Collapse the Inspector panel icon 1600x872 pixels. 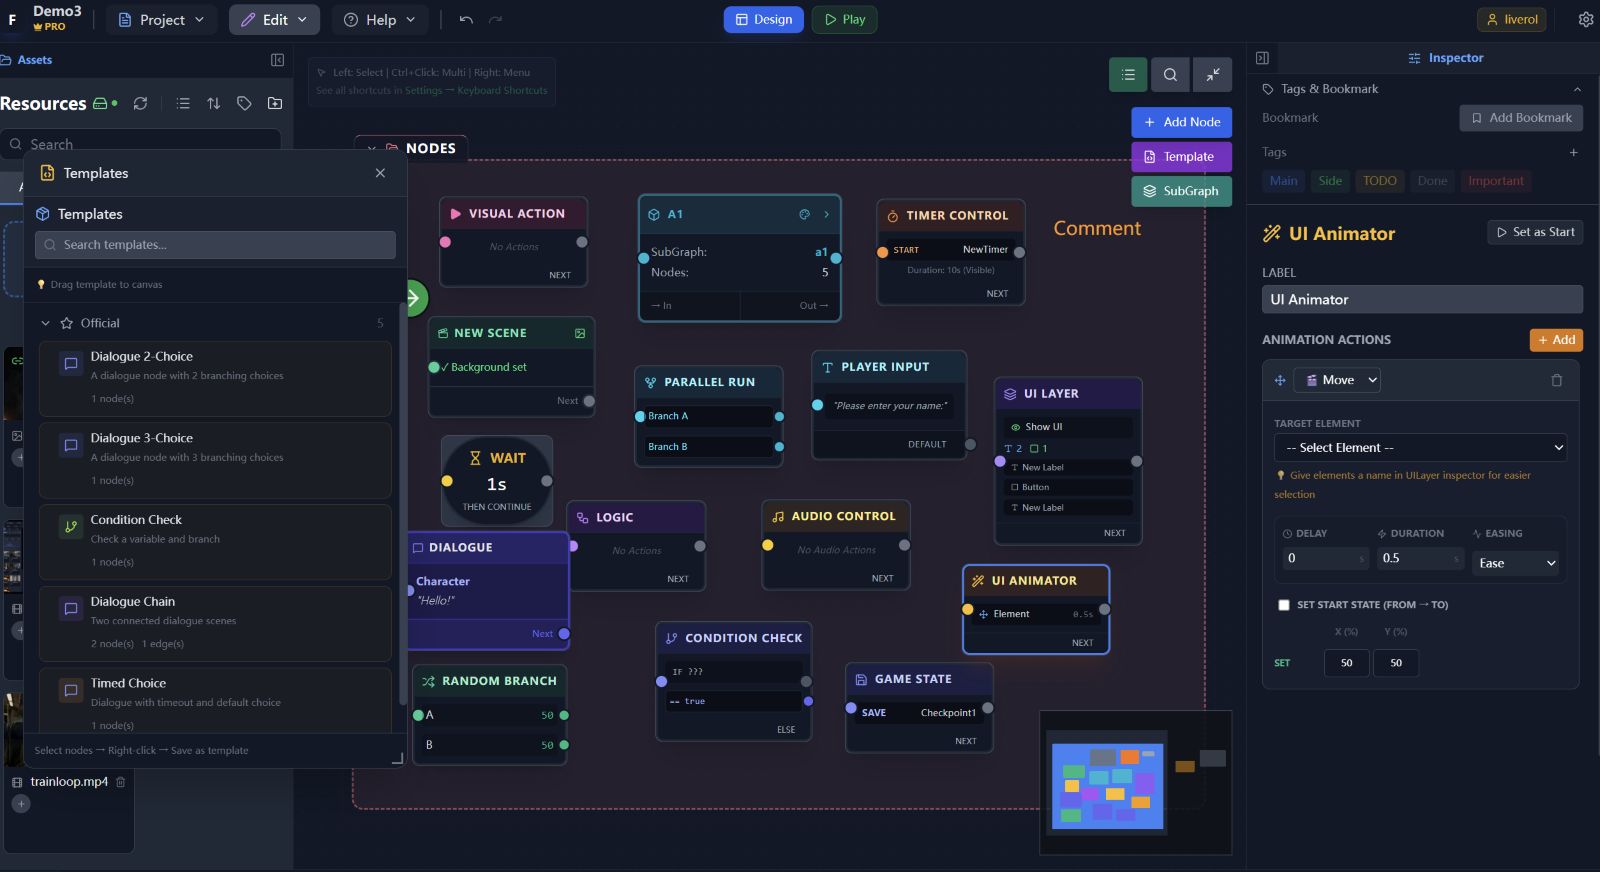[1262, 58]
